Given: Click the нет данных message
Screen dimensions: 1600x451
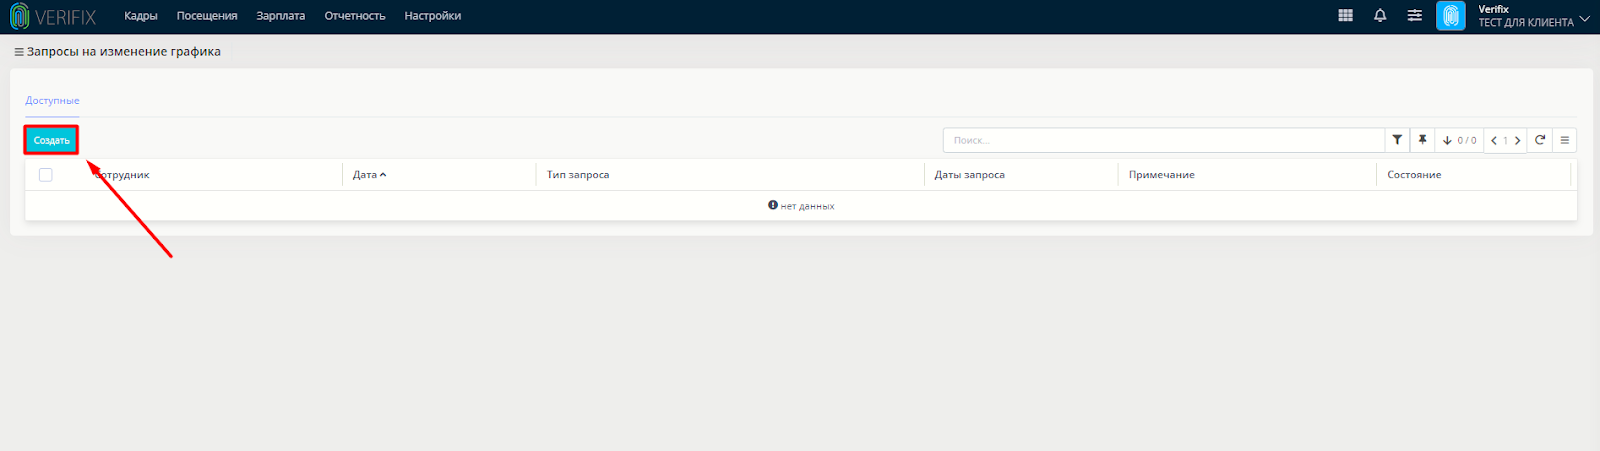Looking at the screenshot, I should click(801, 206).
